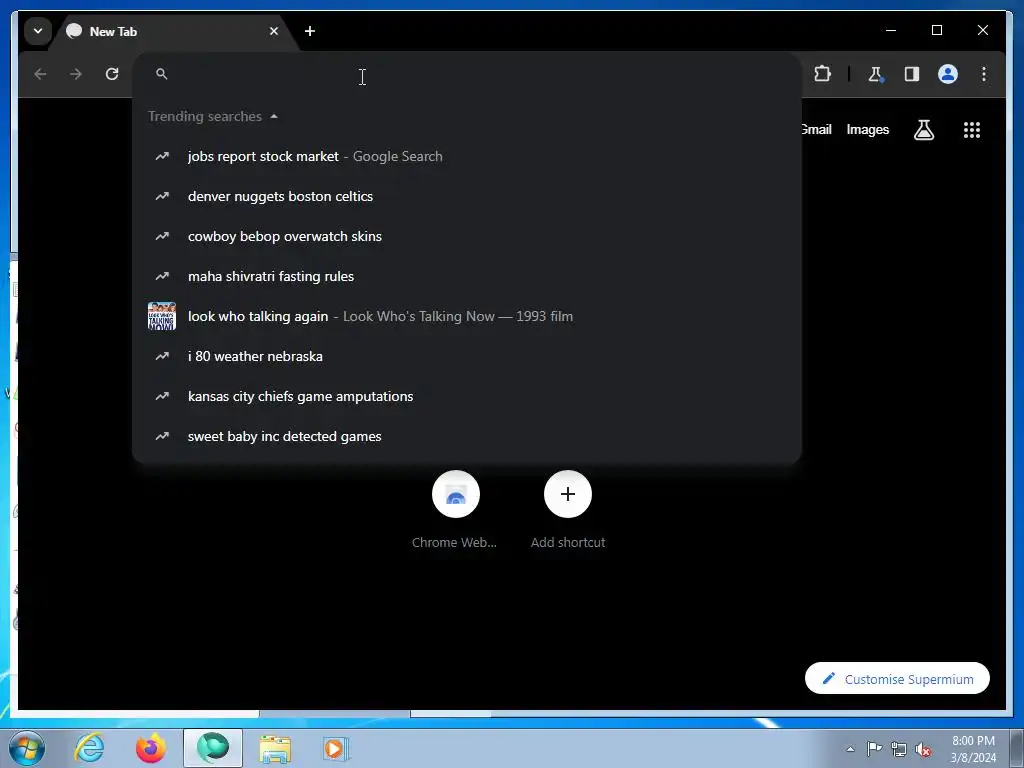
Task: Click the Add shortcut button
Action: pyautogui.click(x=568, y=510)
